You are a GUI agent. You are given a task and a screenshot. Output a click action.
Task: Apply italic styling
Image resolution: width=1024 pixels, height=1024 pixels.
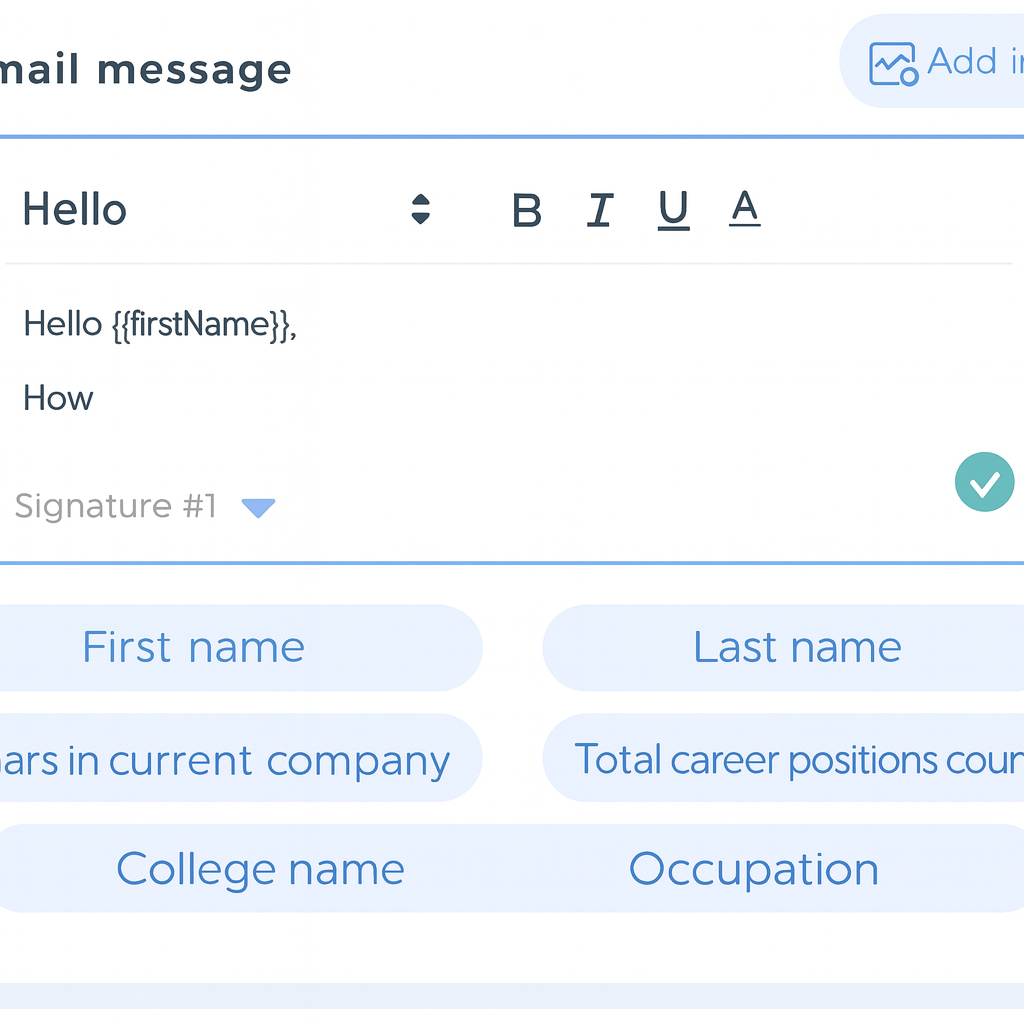click(599, 210)
